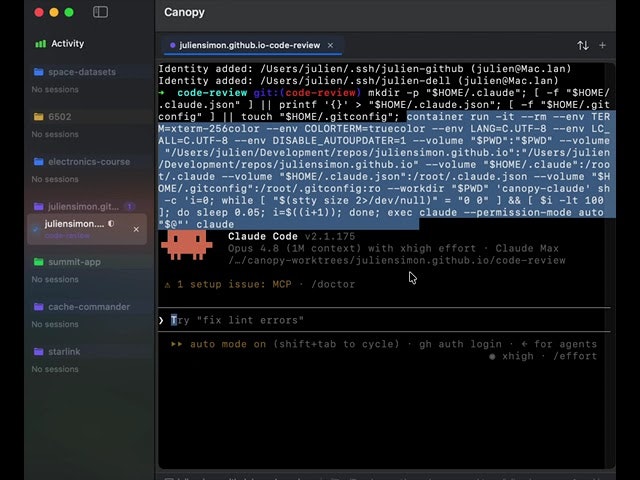The width and height of the screenshot is (640, 480).
Task: Open the cache-commander project
Action: pyautogui.click(x=89, y=307)
